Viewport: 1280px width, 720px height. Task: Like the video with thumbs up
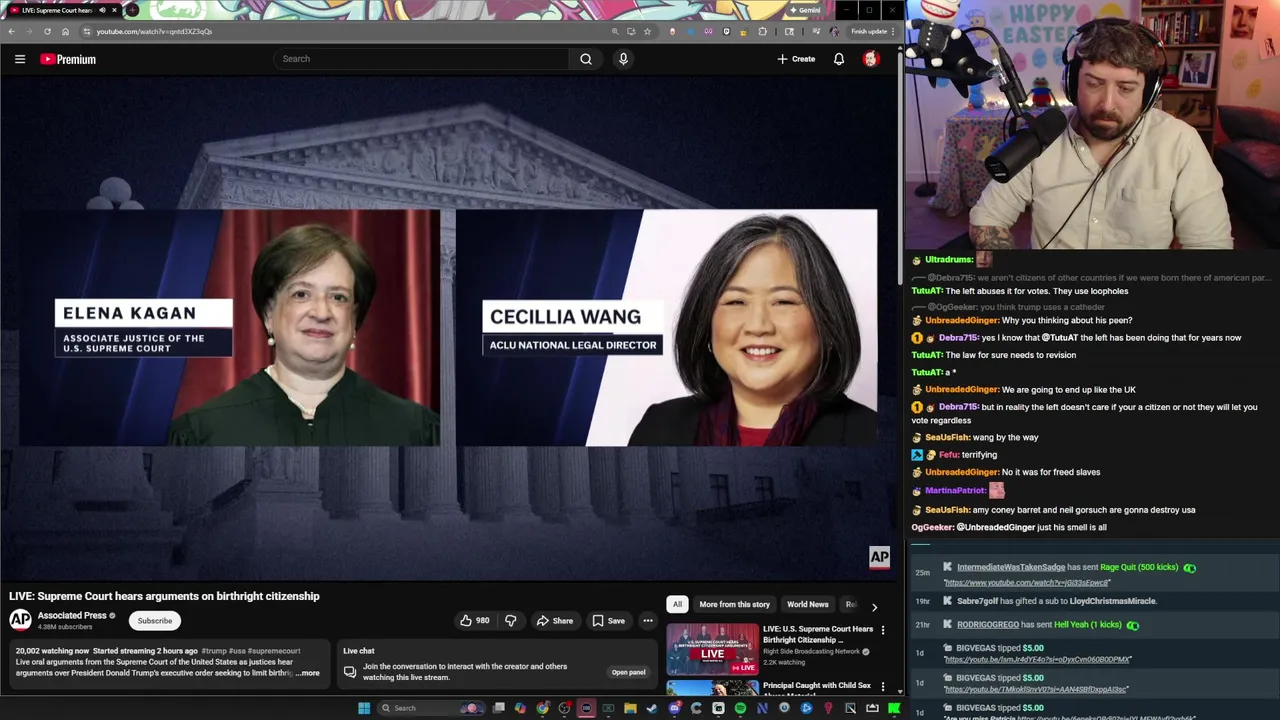(474, 621)
